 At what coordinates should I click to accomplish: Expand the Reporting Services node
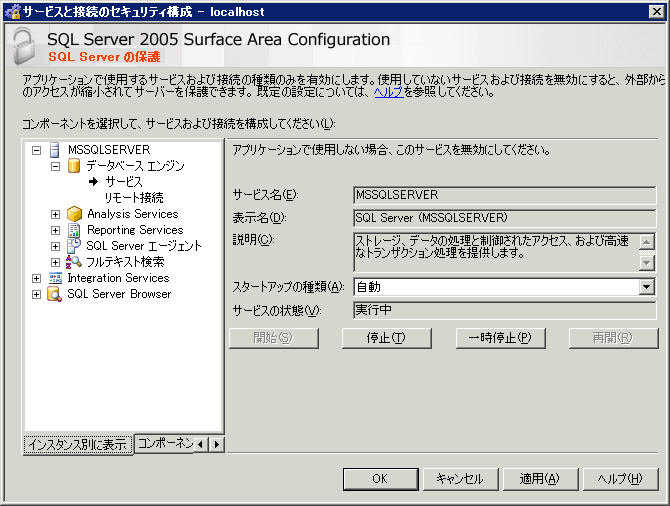pyautogui.click(x=55, y=230)
